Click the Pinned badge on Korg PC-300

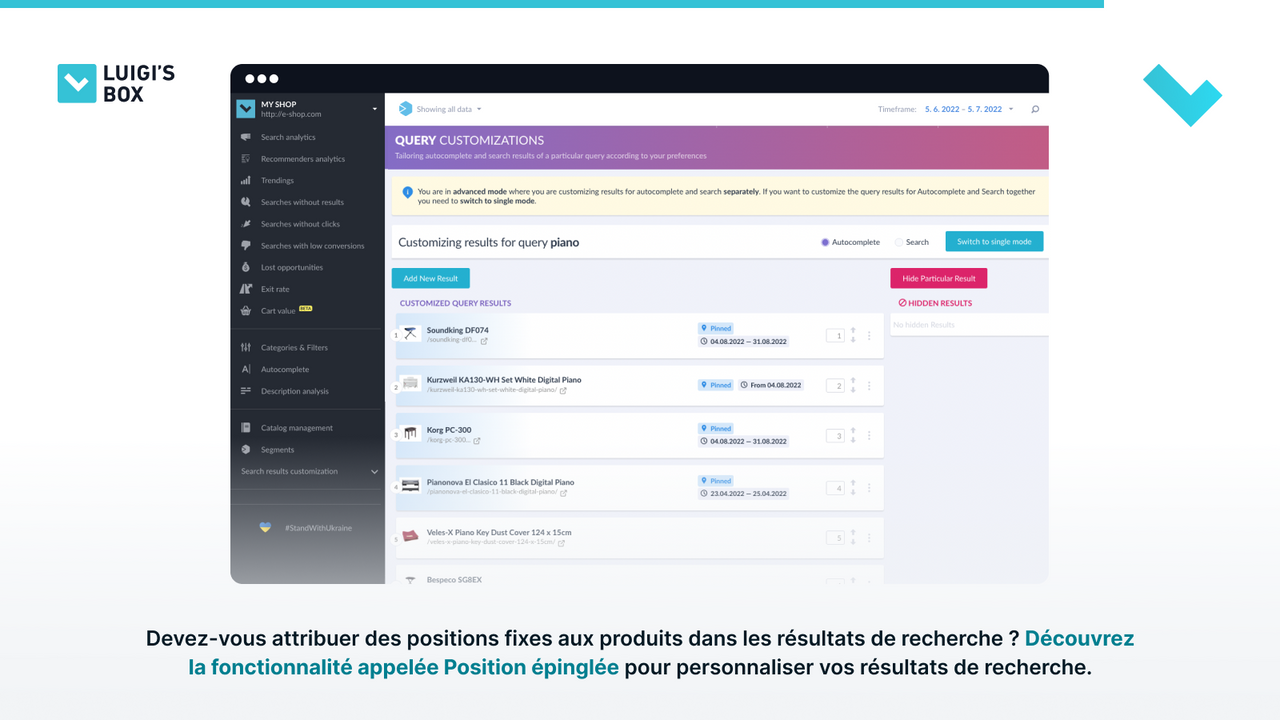pos(716,428)
